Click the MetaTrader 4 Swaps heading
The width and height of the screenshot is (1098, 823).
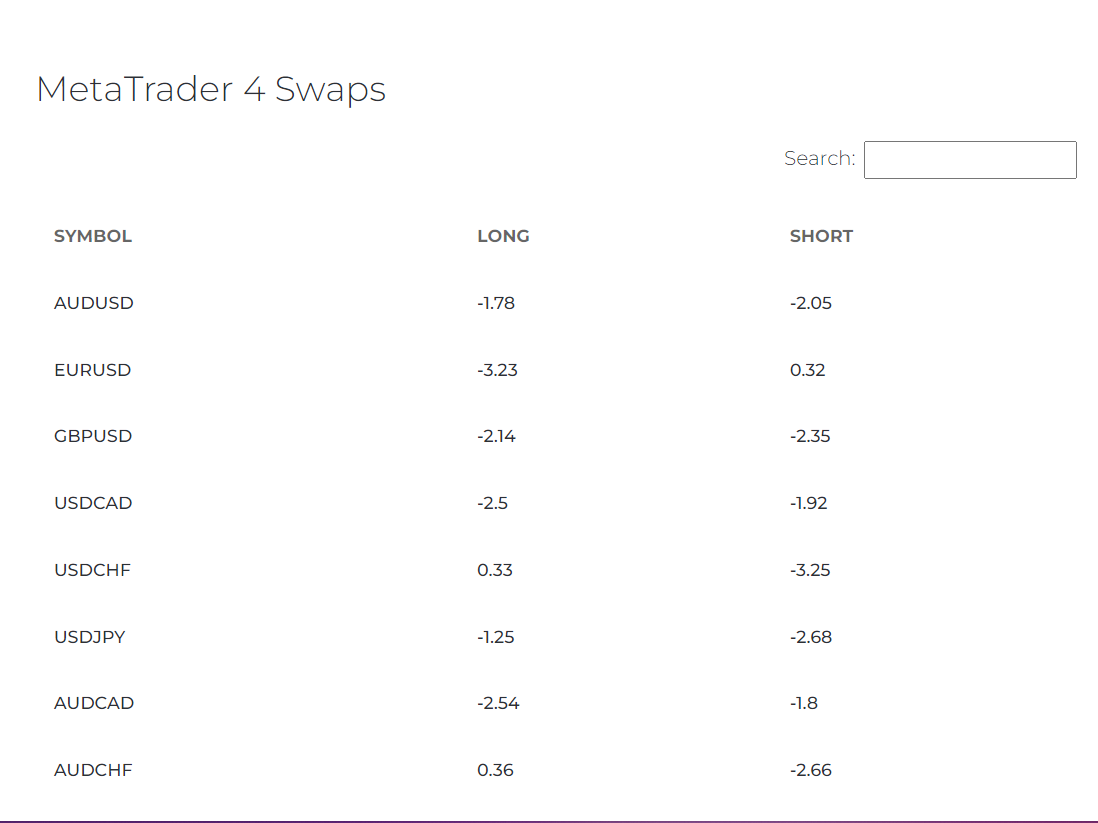click(x=211, y=90)
